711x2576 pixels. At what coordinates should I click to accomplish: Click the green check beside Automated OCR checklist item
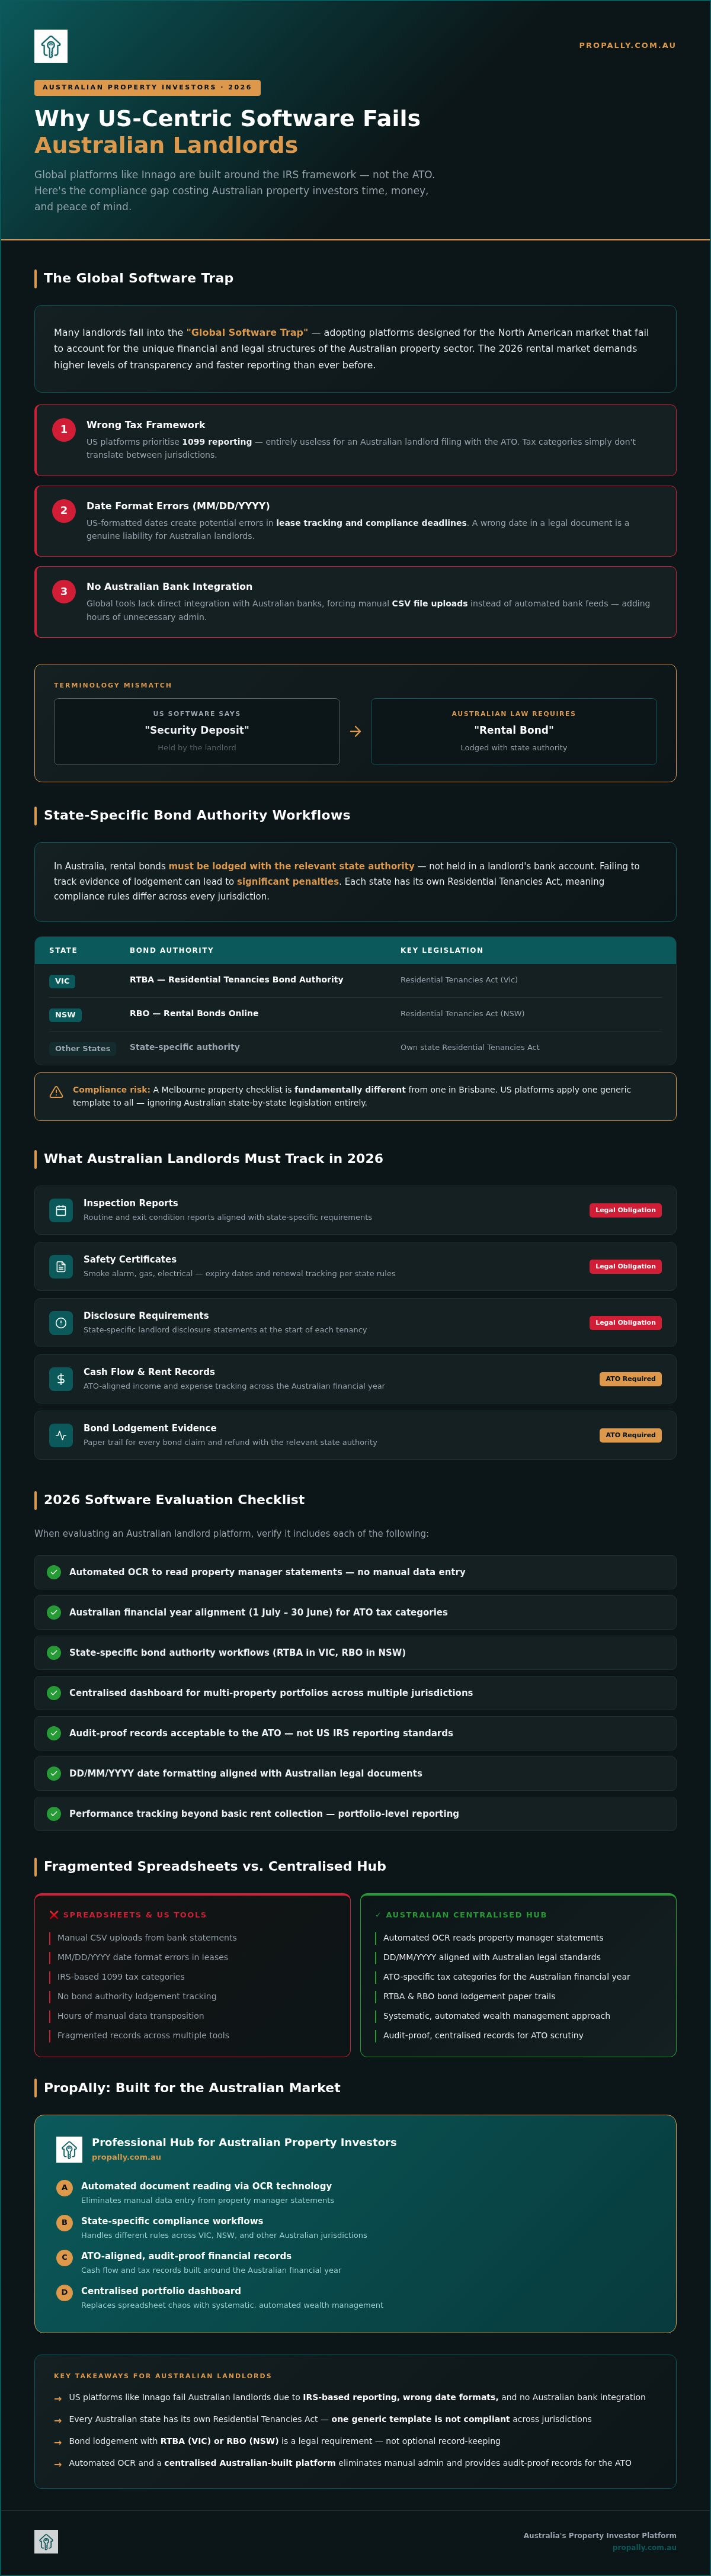coord(54,1572)
